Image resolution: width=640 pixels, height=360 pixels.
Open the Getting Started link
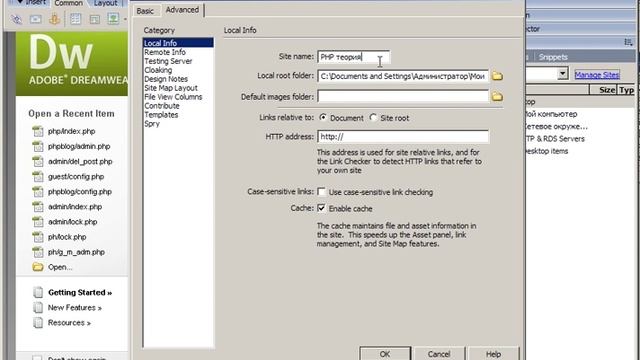point(80,292)
